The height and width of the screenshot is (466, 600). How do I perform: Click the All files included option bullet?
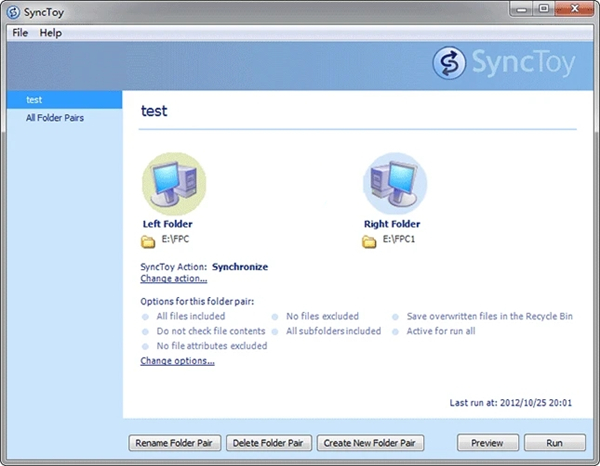point(146,316)
